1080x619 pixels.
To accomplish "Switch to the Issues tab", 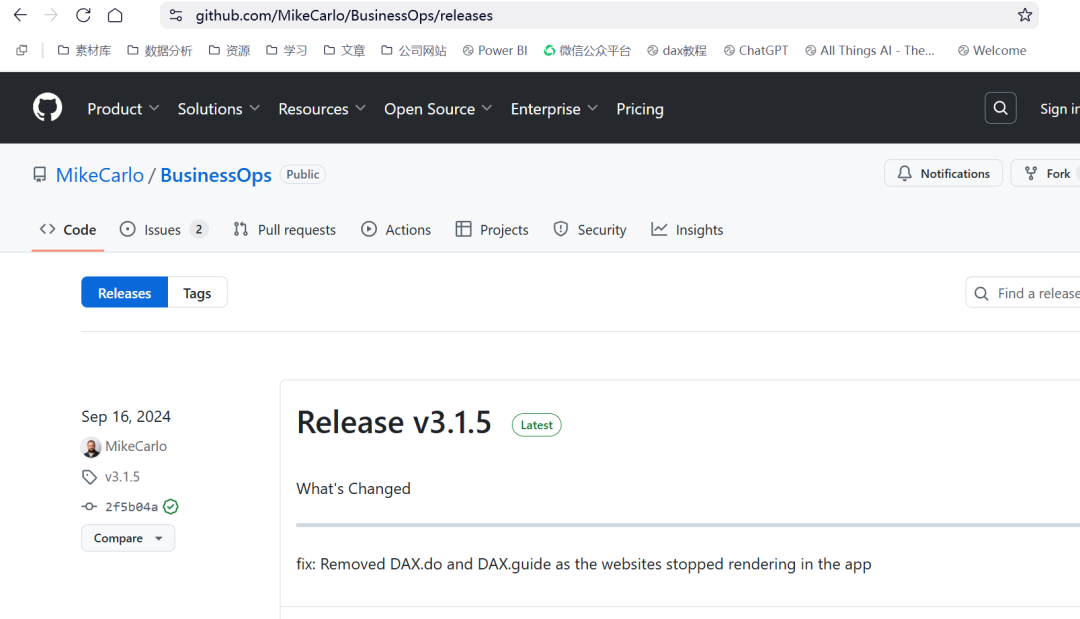I will tap(163, 230).
